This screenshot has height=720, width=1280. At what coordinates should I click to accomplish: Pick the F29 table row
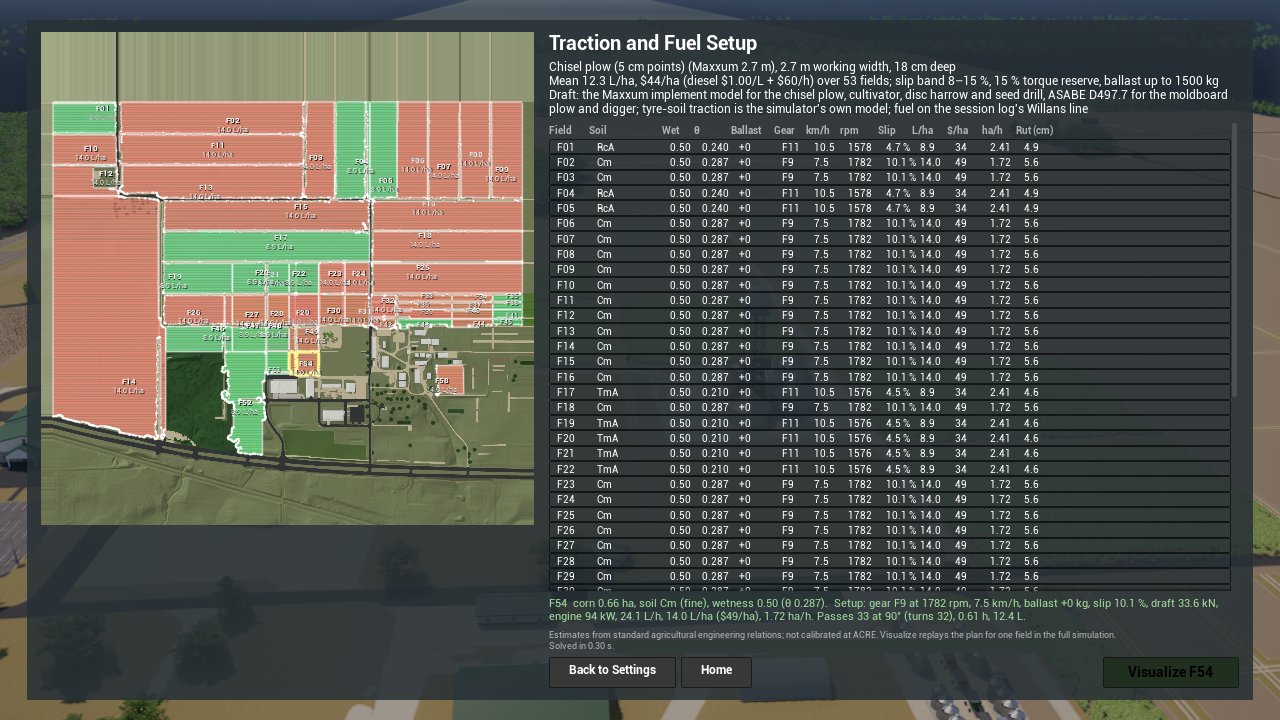coord(890,576)
